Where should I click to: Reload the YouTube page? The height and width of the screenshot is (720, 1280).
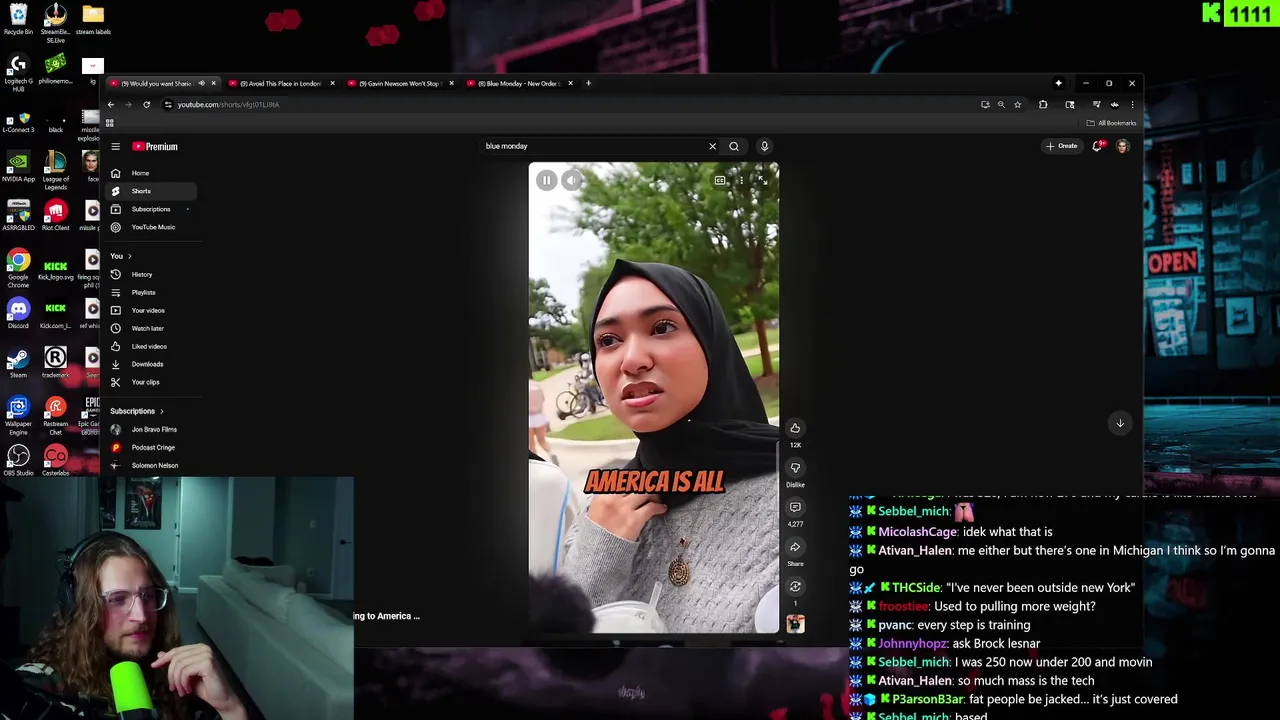coord(146,104)
